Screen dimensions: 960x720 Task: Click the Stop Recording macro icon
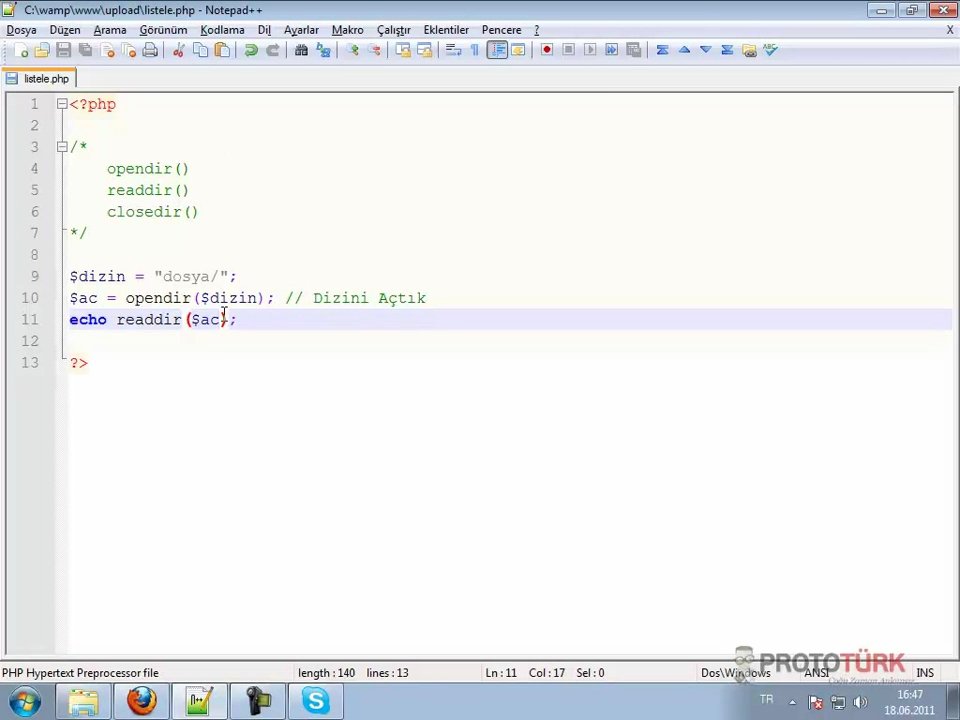tap(568, 50)
